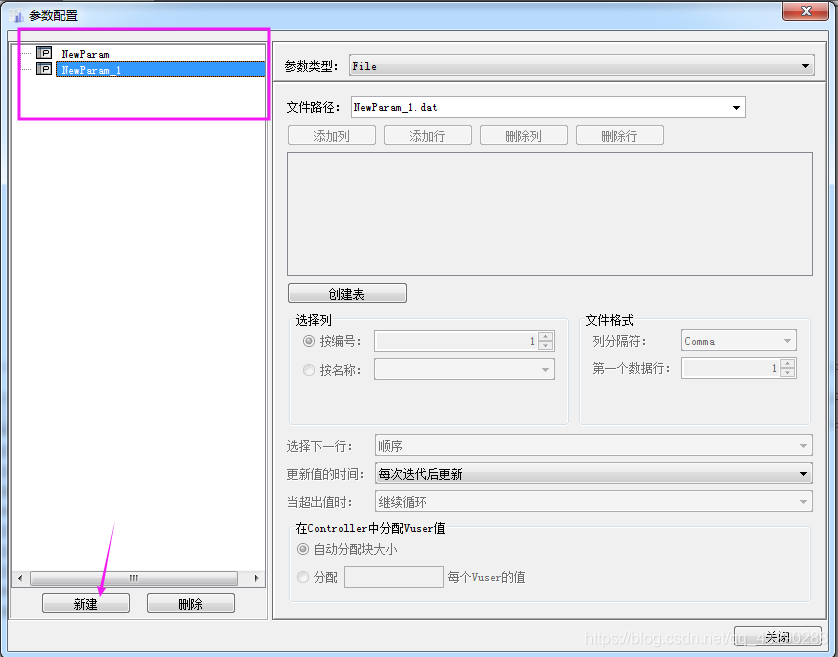Open the 列分隔符 Comma dropdown
This screenshot has width=838, height=657.
pos(786,340)
